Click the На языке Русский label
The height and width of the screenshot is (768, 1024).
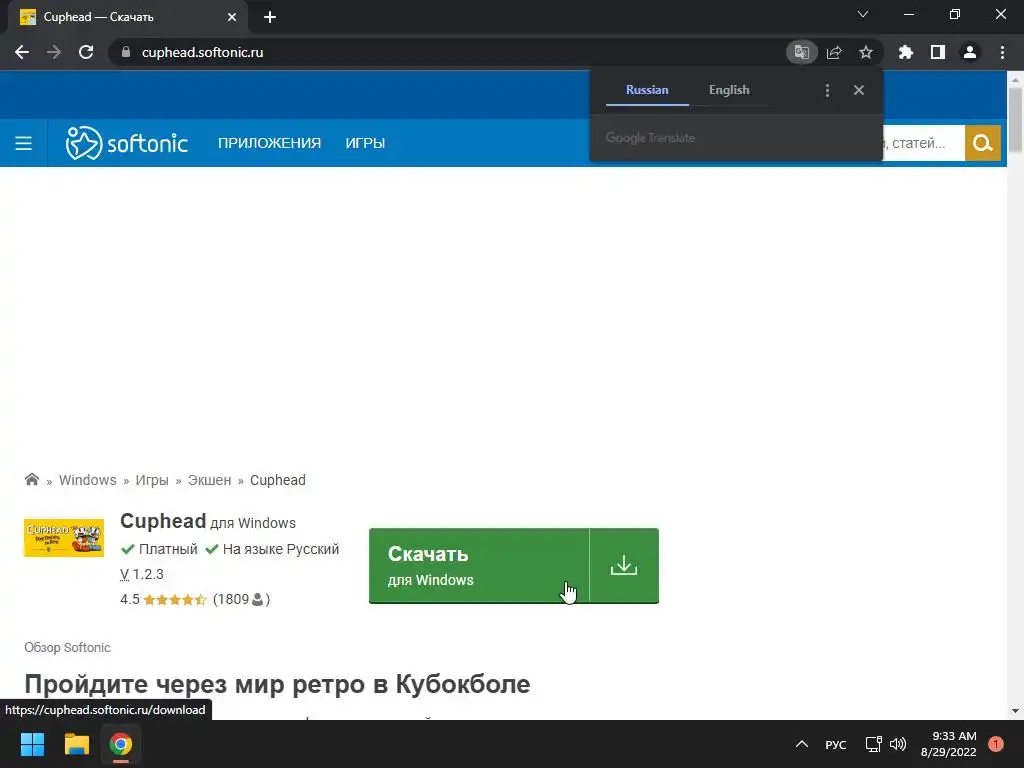[281, 549]
